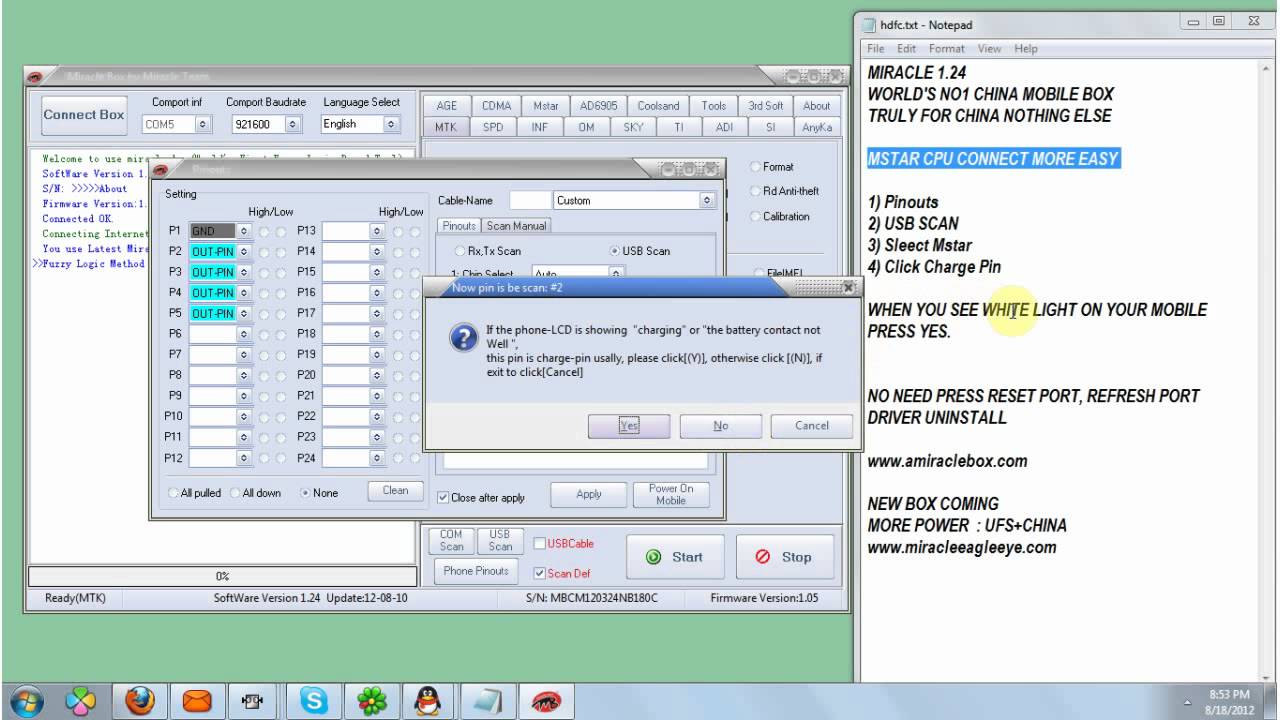Open the Skype taskbar icon
Viewport: 1280px width, 720px height.
314,701
